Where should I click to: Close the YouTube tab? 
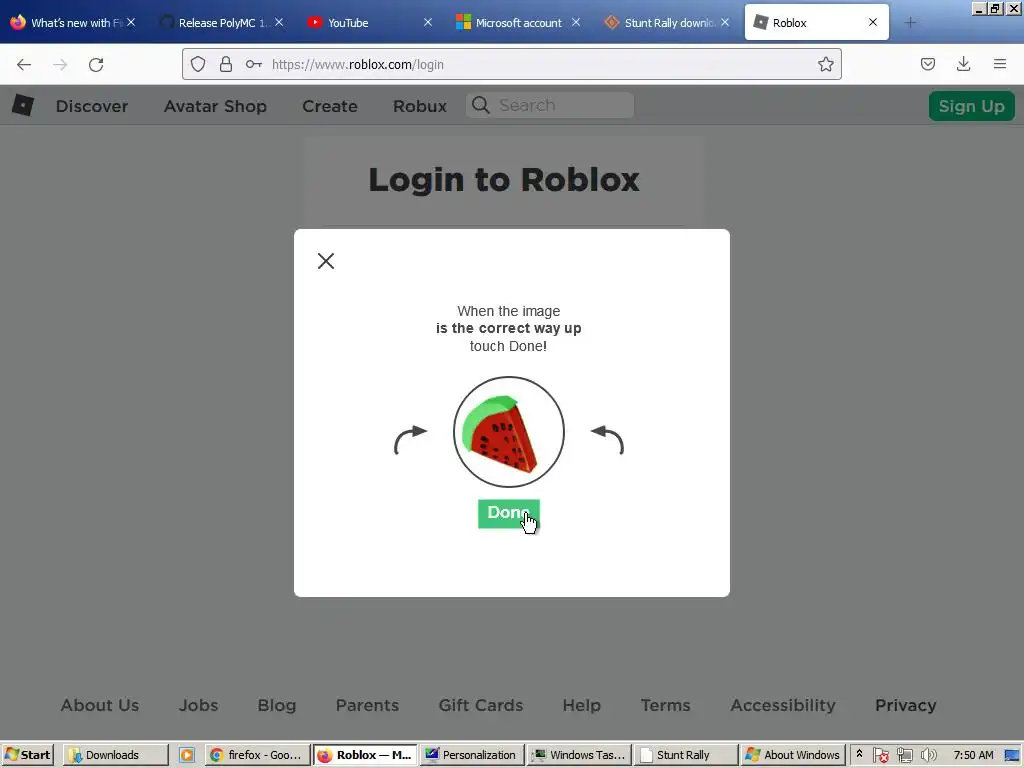tap(428, 22)
